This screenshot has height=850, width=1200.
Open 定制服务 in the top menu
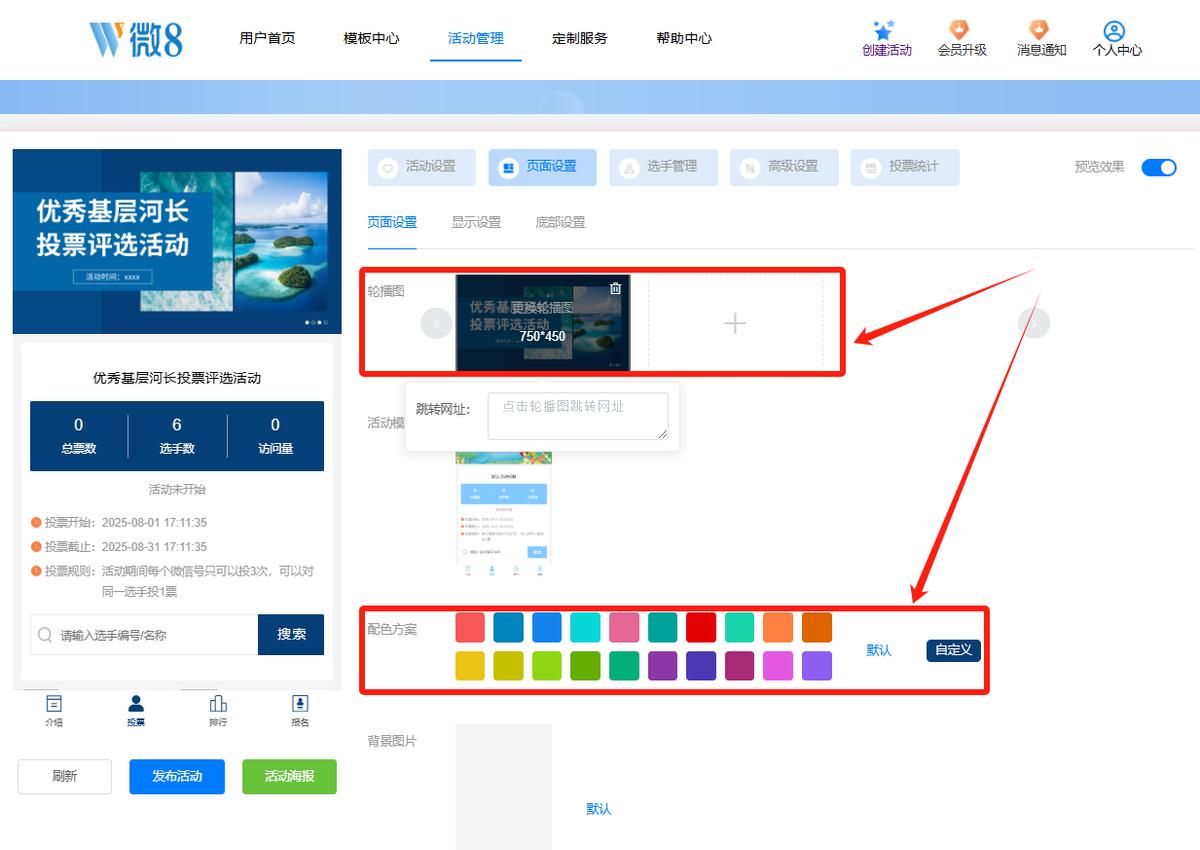click(580, 38)
